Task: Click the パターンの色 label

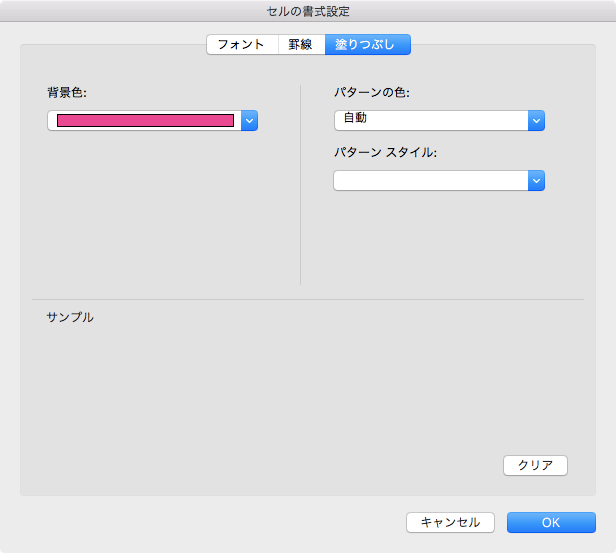Action: [372, 93]
